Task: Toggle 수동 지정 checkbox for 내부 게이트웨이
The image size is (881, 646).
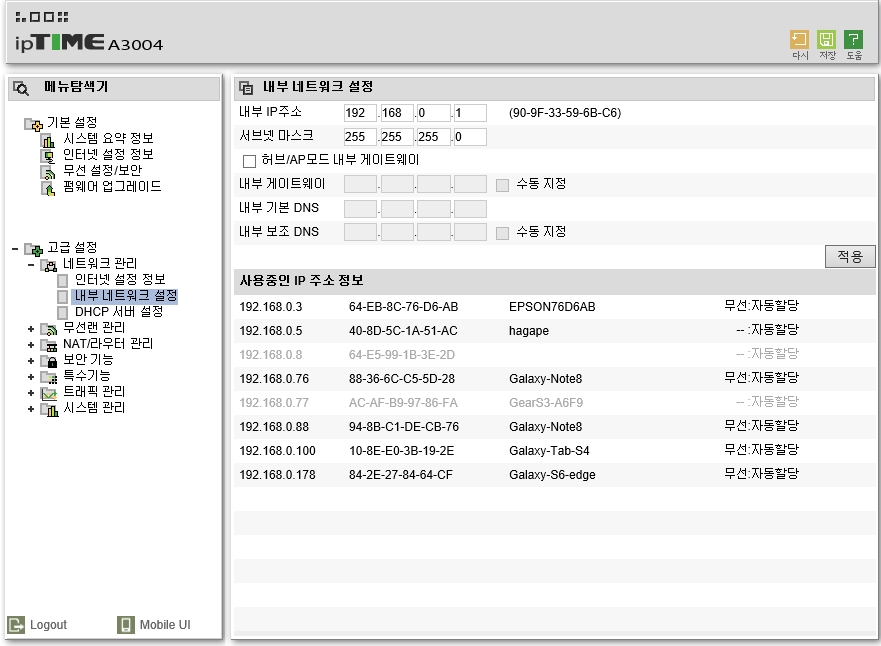Action: pos(503,185)
